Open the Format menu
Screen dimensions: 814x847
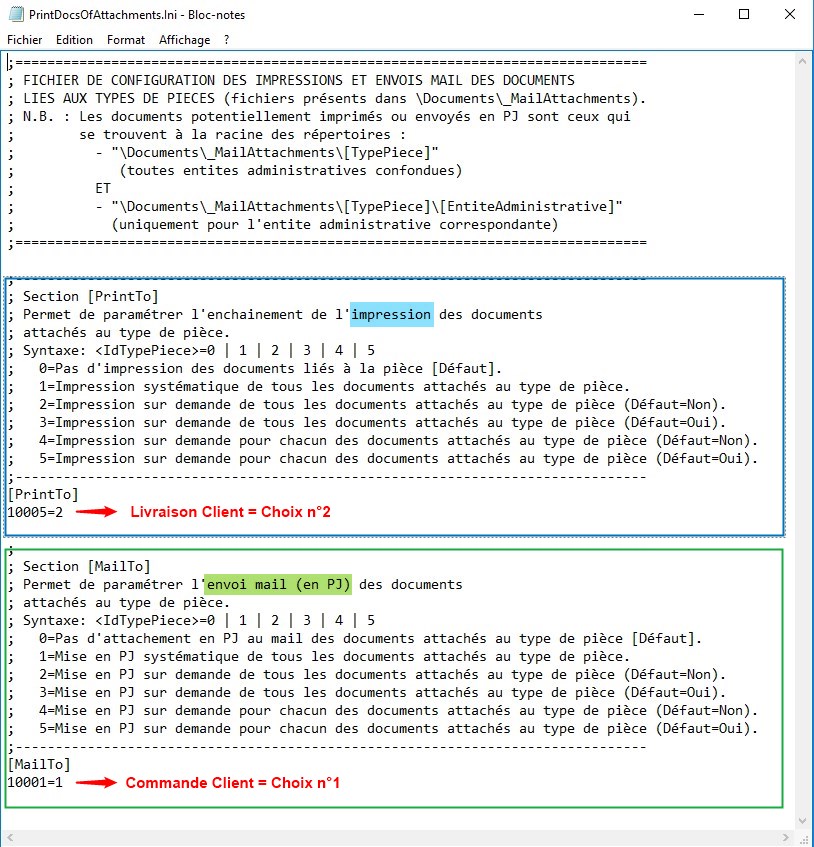pos(126,40)
